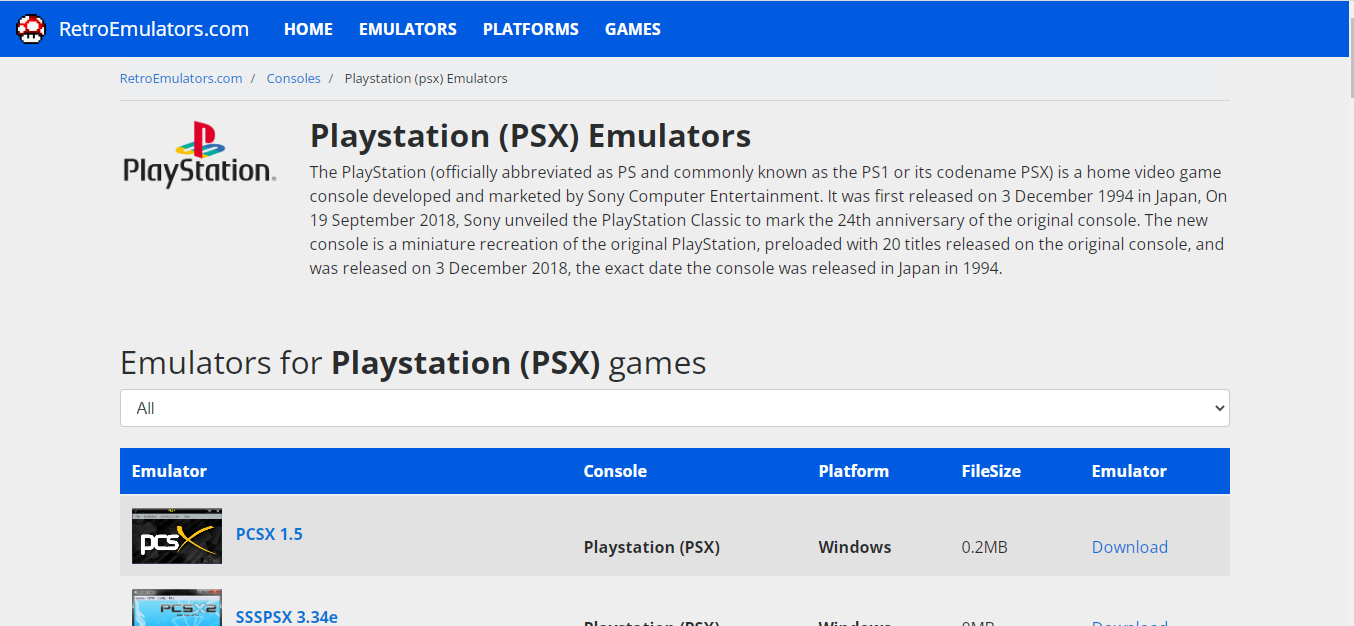Go to the HOME menu item
1354x626 pixels.
[x=308, y=29]
